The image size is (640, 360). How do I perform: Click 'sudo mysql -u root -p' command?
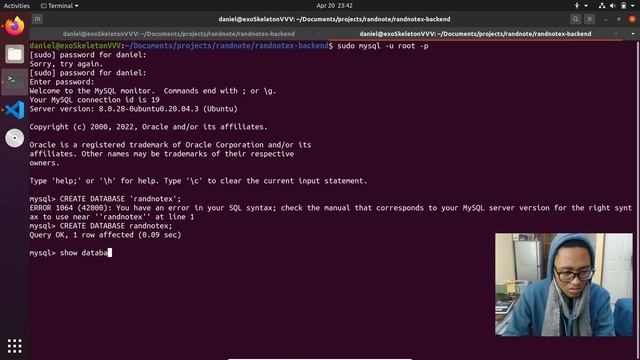point(383,46)
